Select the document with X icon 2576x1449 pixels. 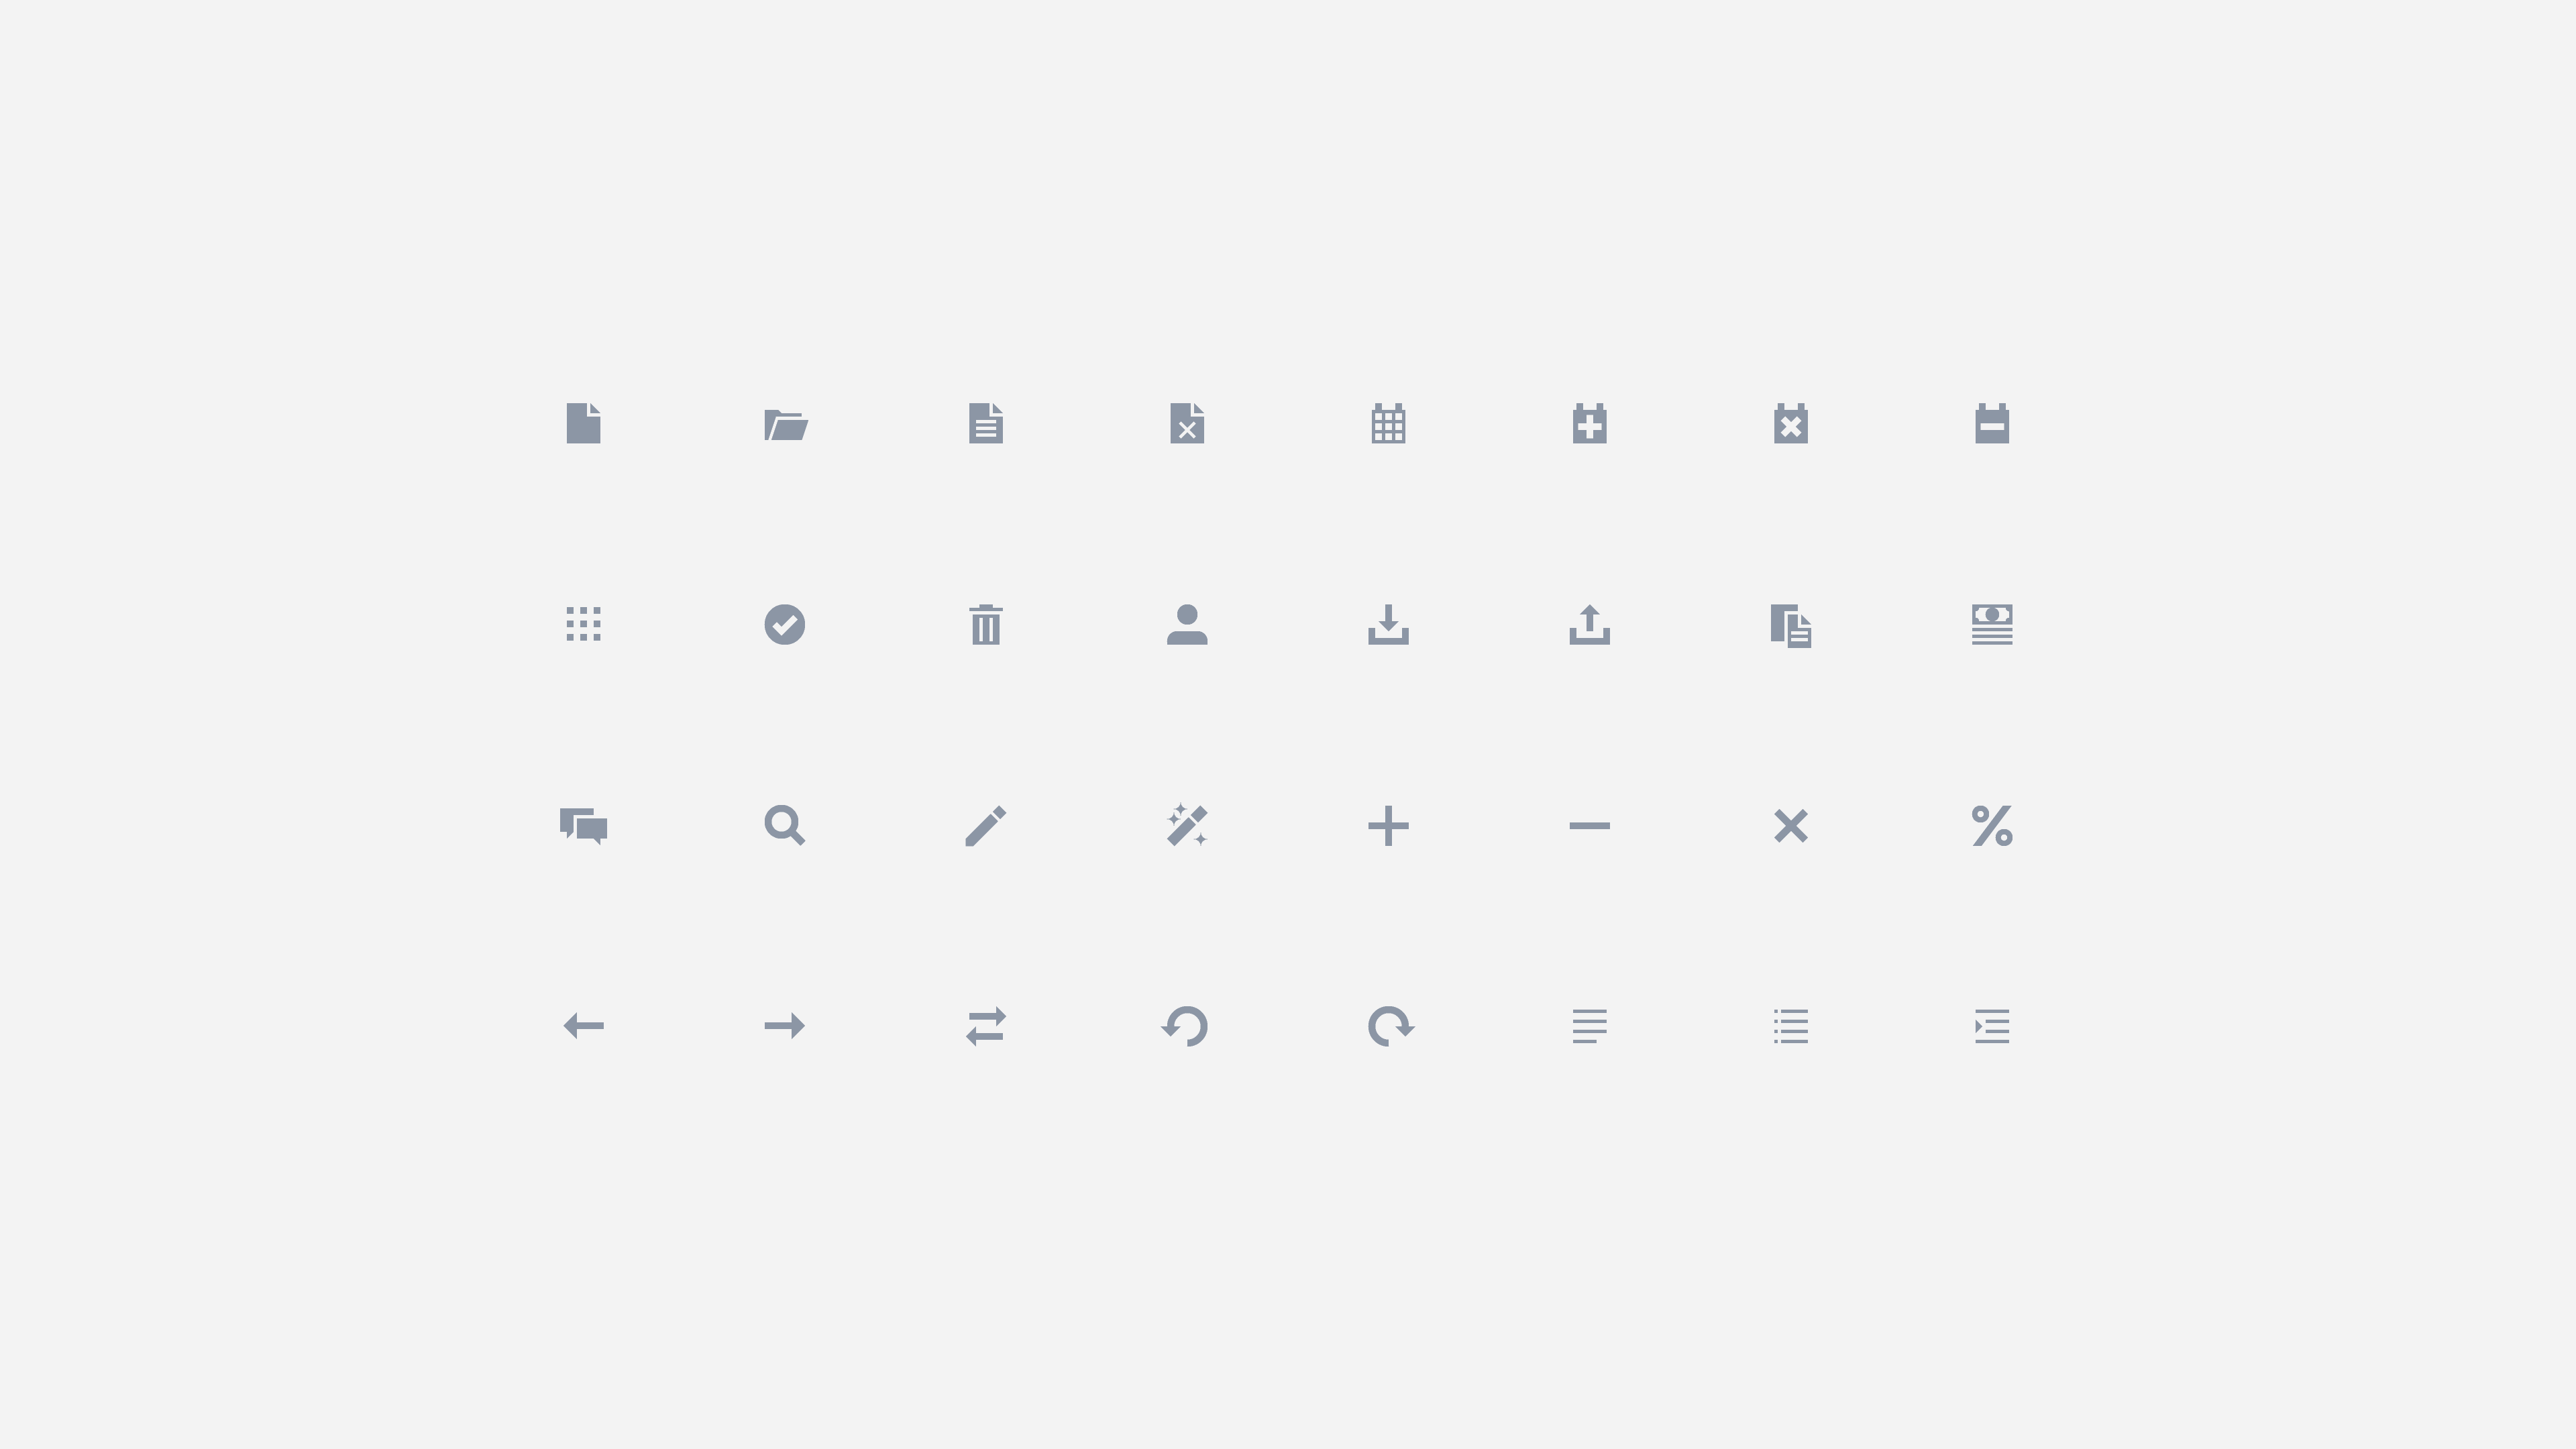[1187, 423]
